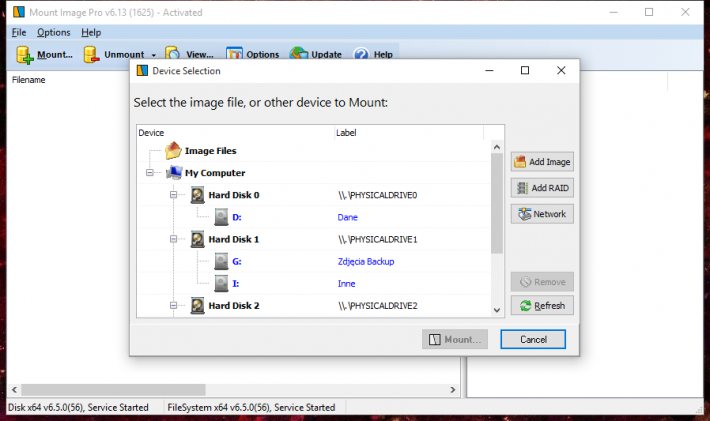Click the Help question mark toolbar icon
The height and width of the screenshot is (421, 710).
pyautogui.click(x=361, y=54)
